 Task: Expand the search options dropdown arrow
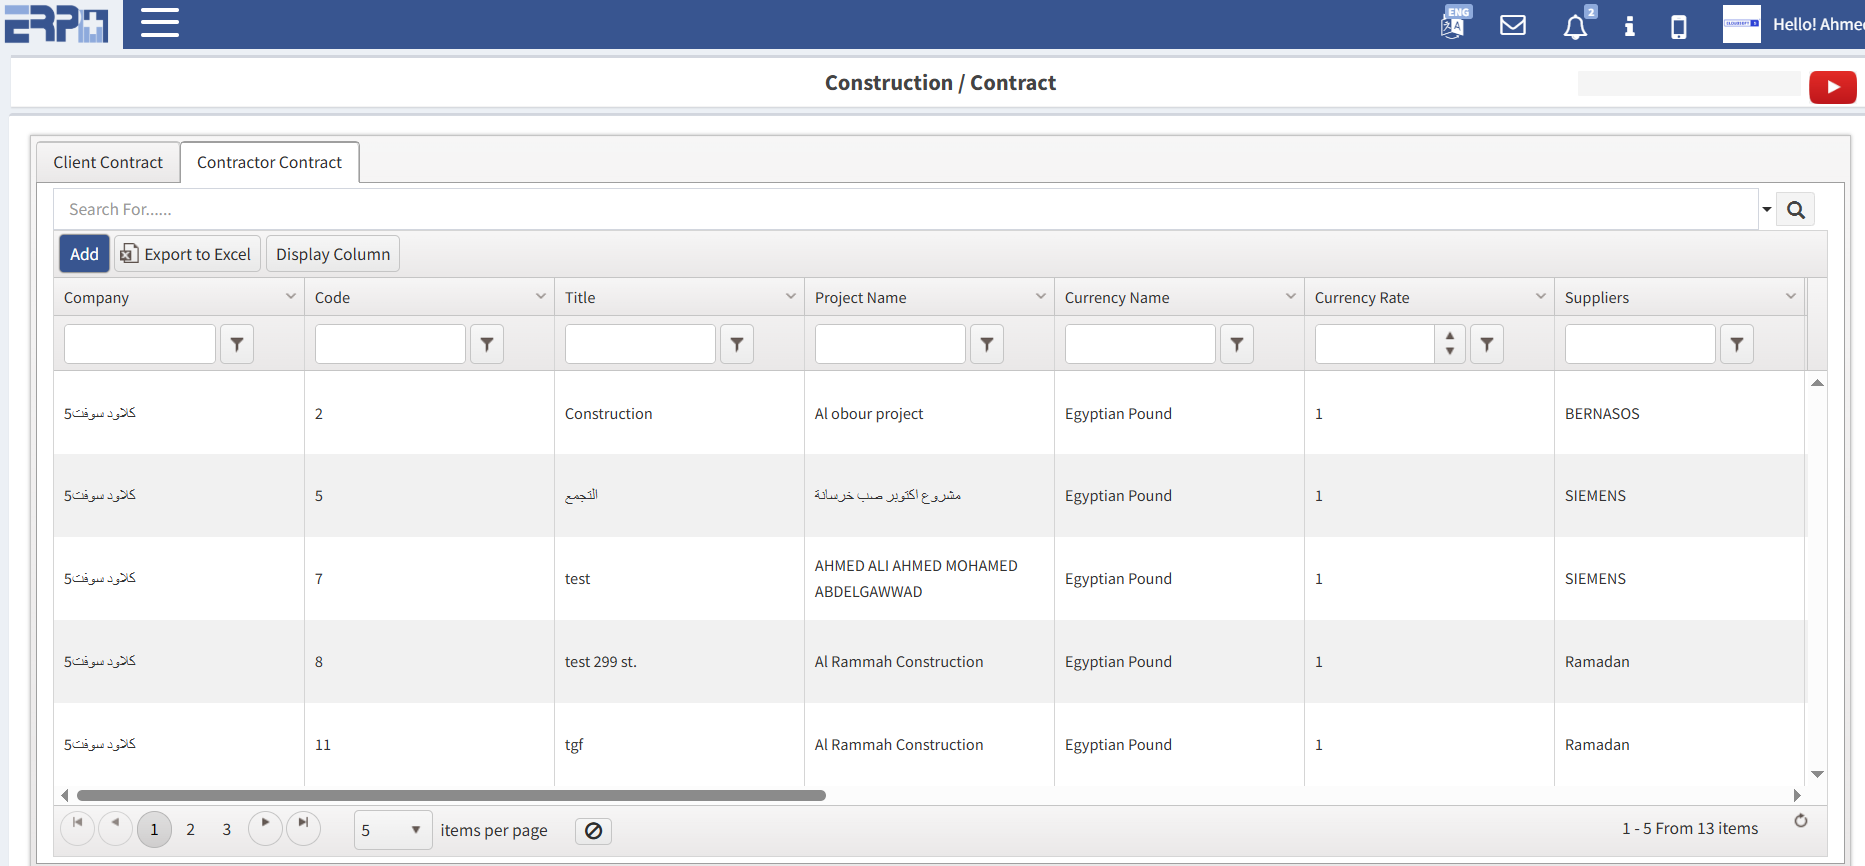click(x=1767, y=210)
